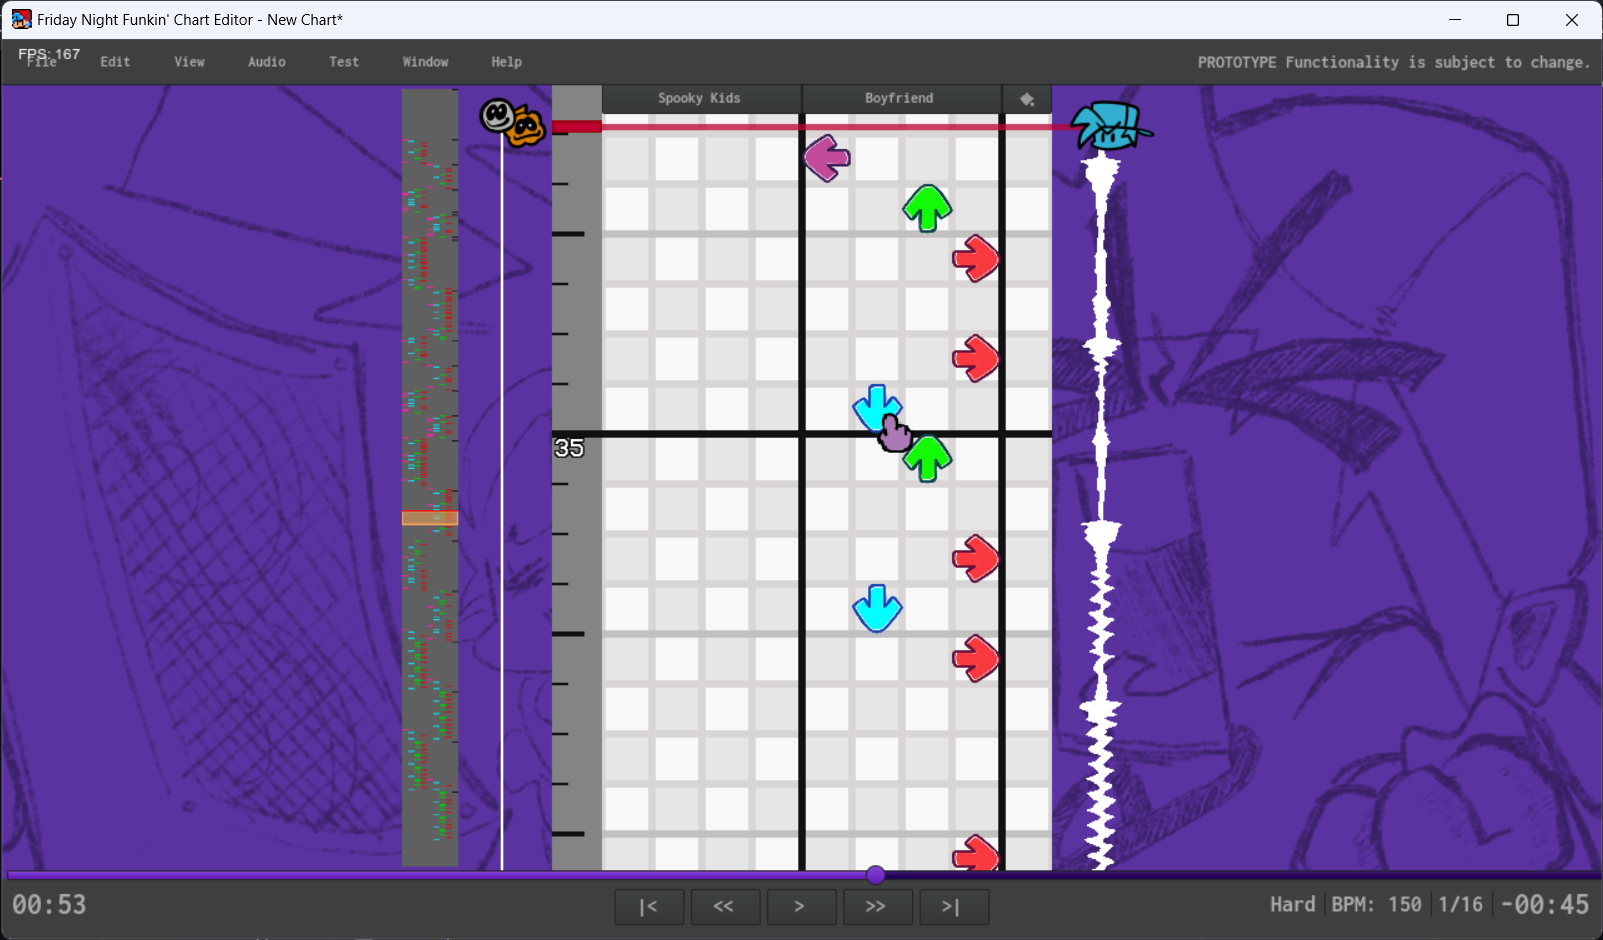Open the Window menu

426,62
